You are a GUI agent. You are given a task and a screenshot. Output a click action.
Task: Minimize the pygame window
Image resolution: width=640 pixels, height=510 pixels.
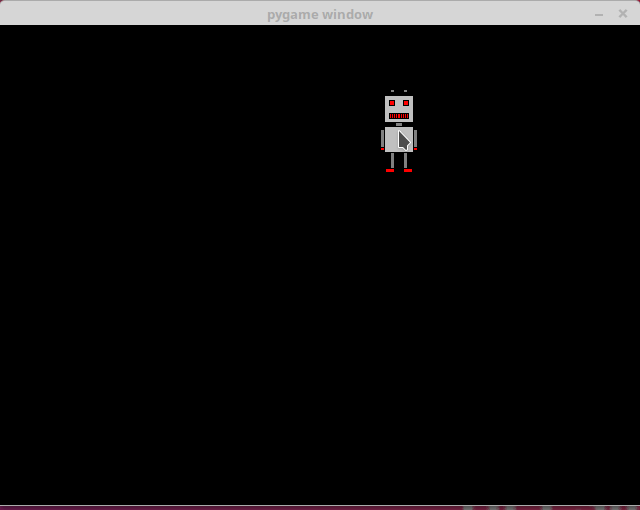pos(599,14)
